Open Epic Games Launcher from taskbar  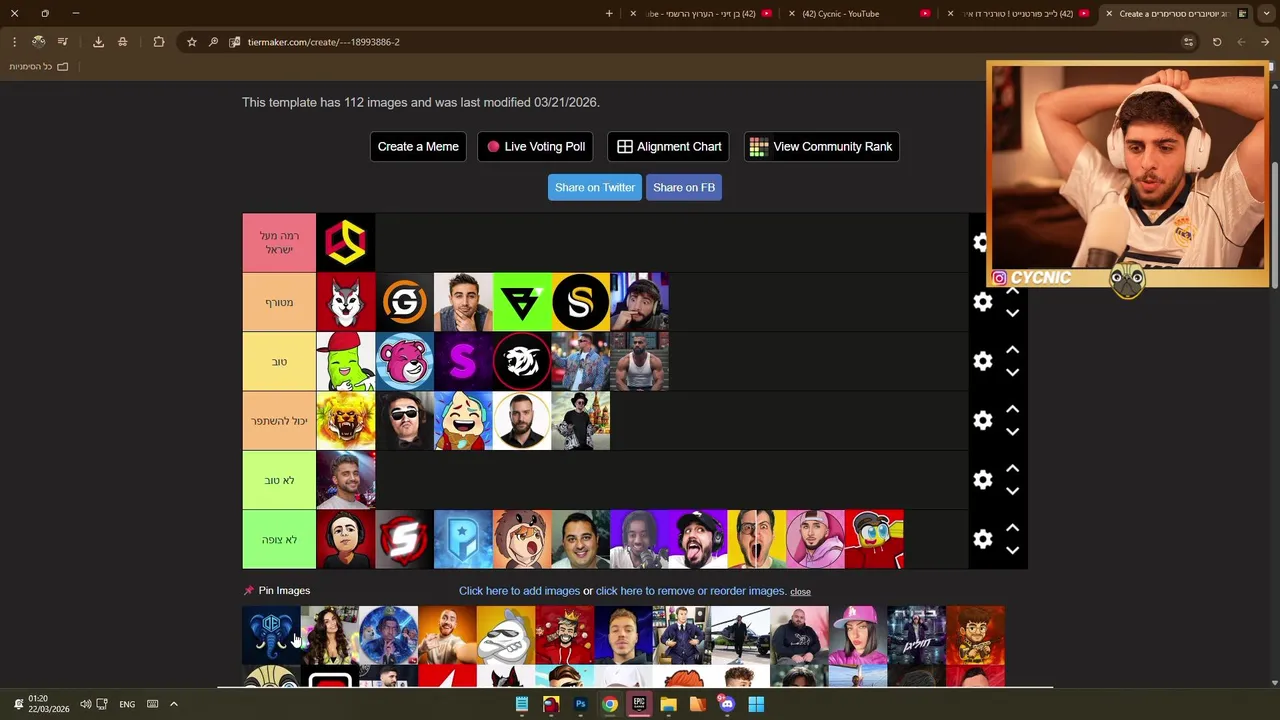(x=639, y=704)
